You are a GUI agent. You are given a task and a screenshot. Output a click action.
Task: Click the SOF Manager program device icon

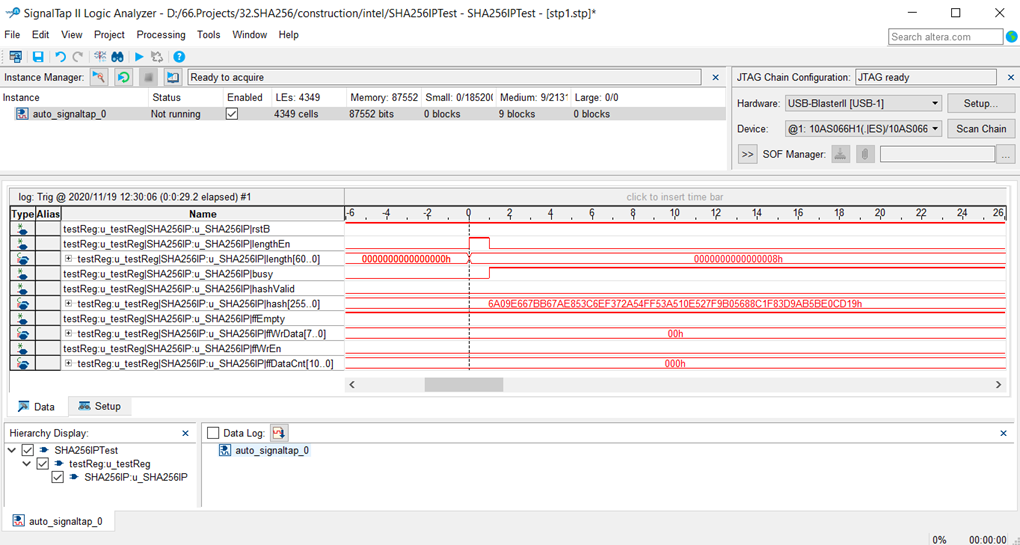click(x=840, y=154)
